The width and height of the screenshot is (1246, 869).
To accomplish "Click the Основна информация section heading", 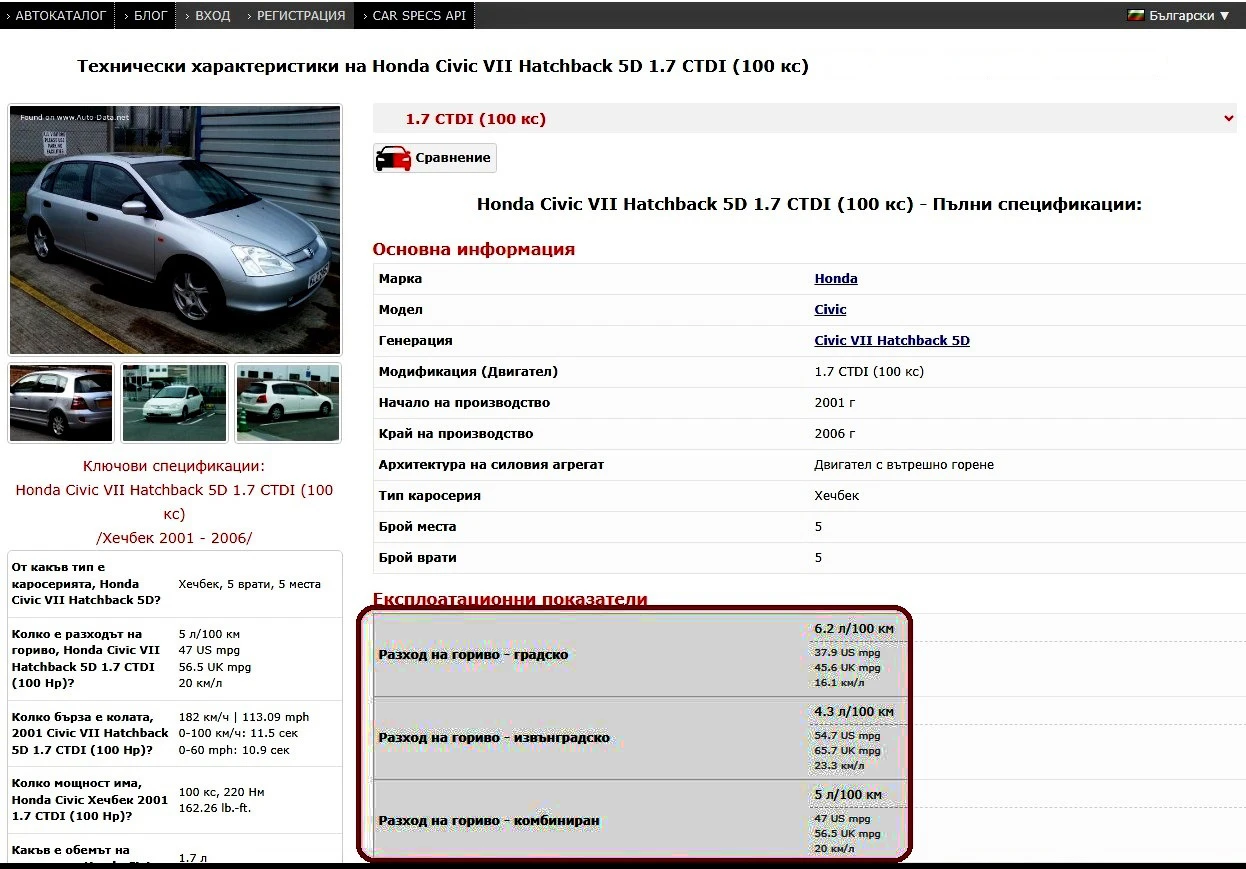I will click(474, 249).
